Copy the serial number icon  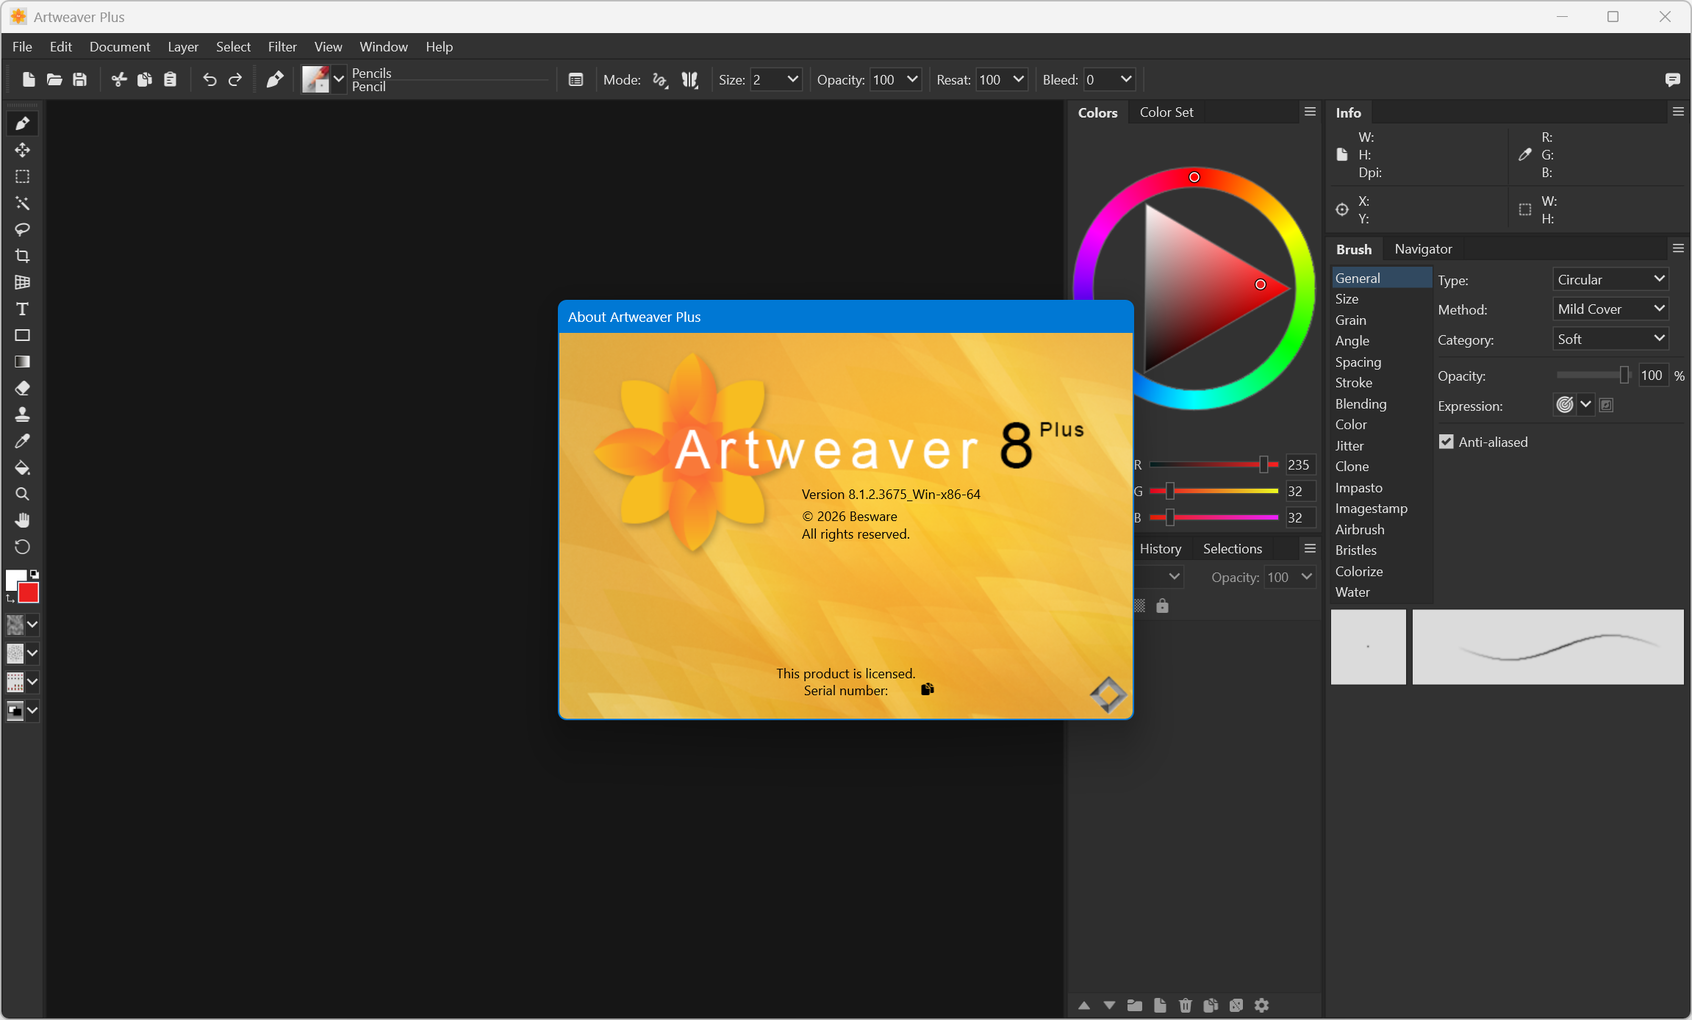click(927, 689)
